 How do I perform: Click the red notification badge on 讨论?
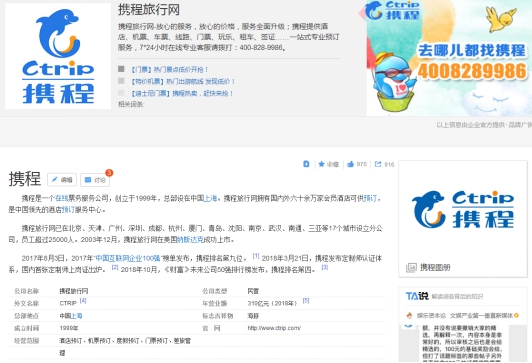(x=109, y=173)
